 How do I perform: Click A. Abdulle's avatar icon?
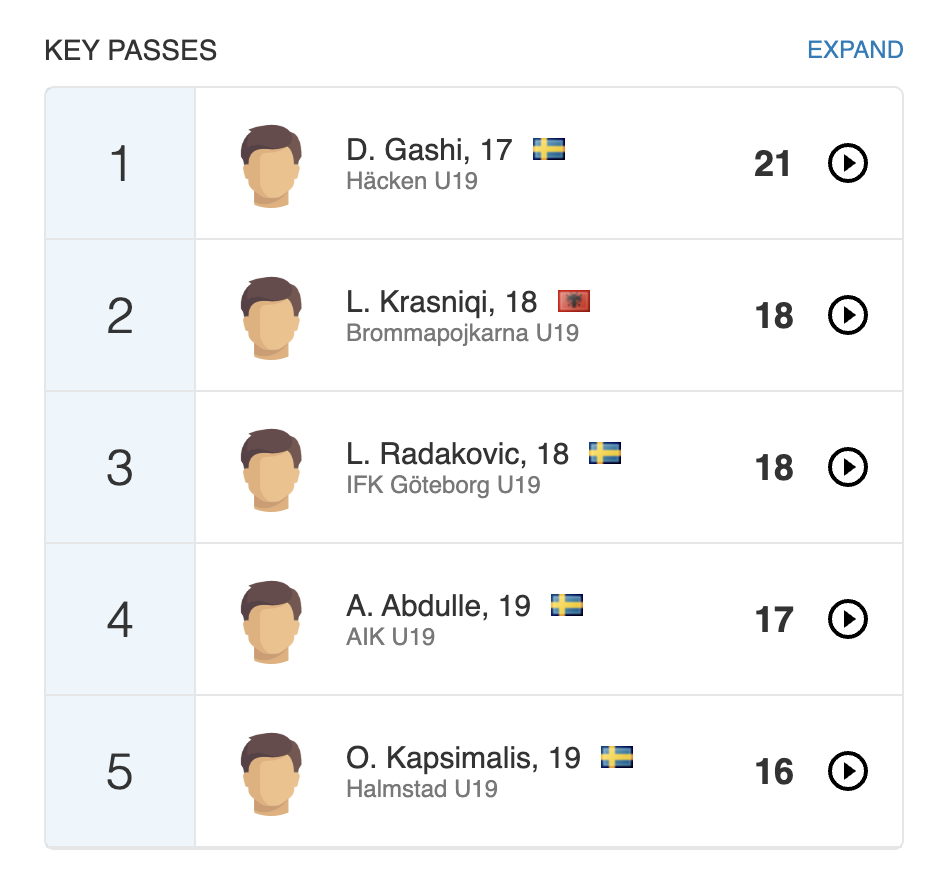click(x=271, y=621)
